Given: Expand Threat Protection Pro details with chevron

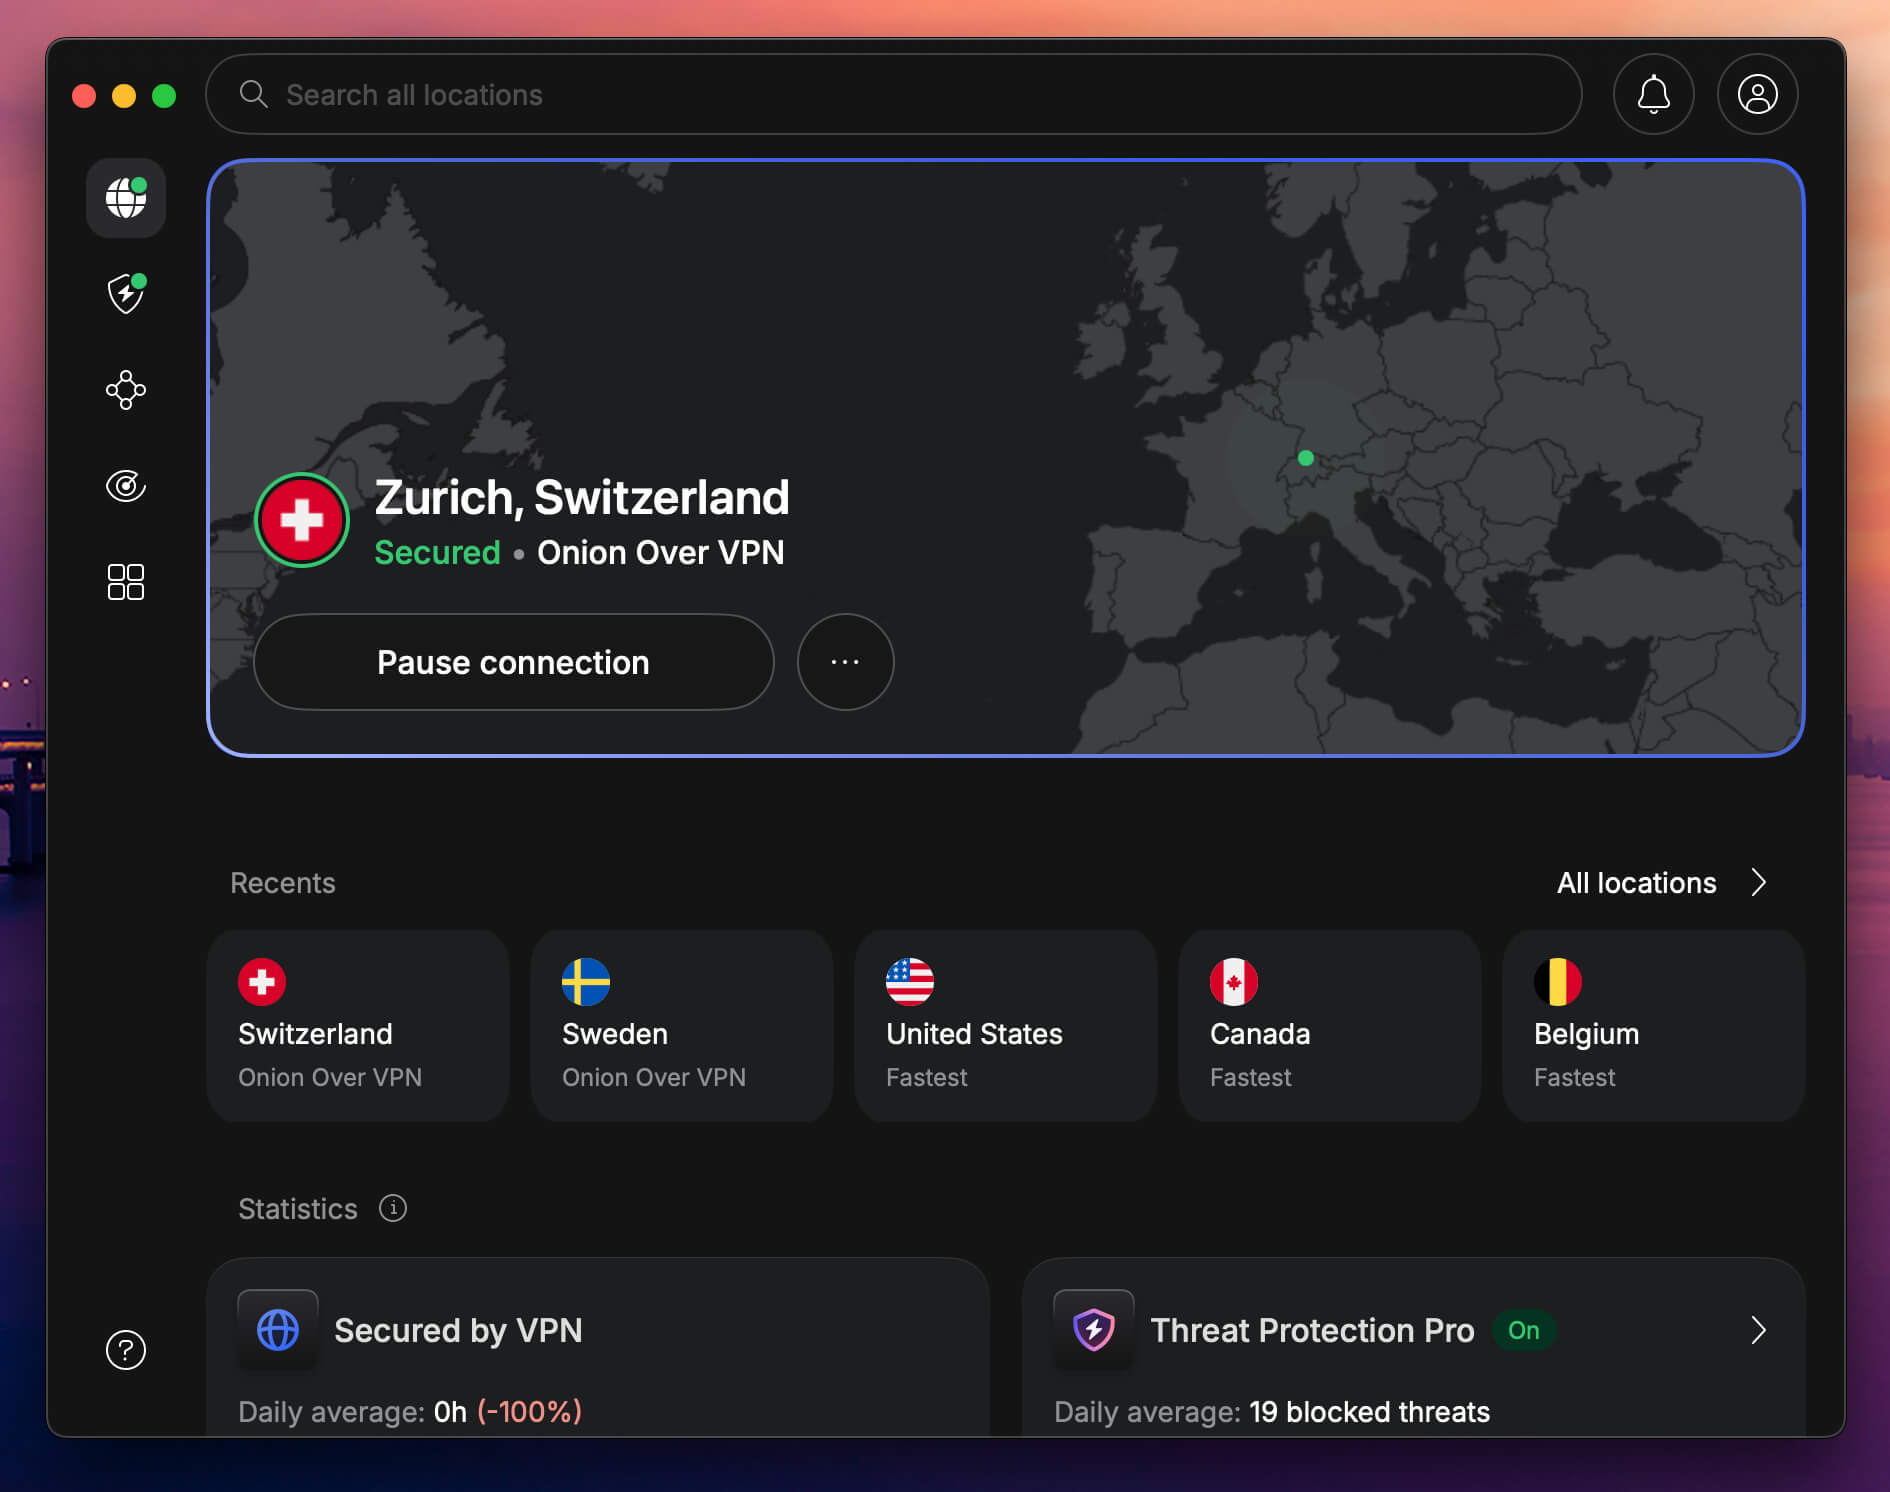Looking at the screenshot, I should (x=1758, y=1331).
